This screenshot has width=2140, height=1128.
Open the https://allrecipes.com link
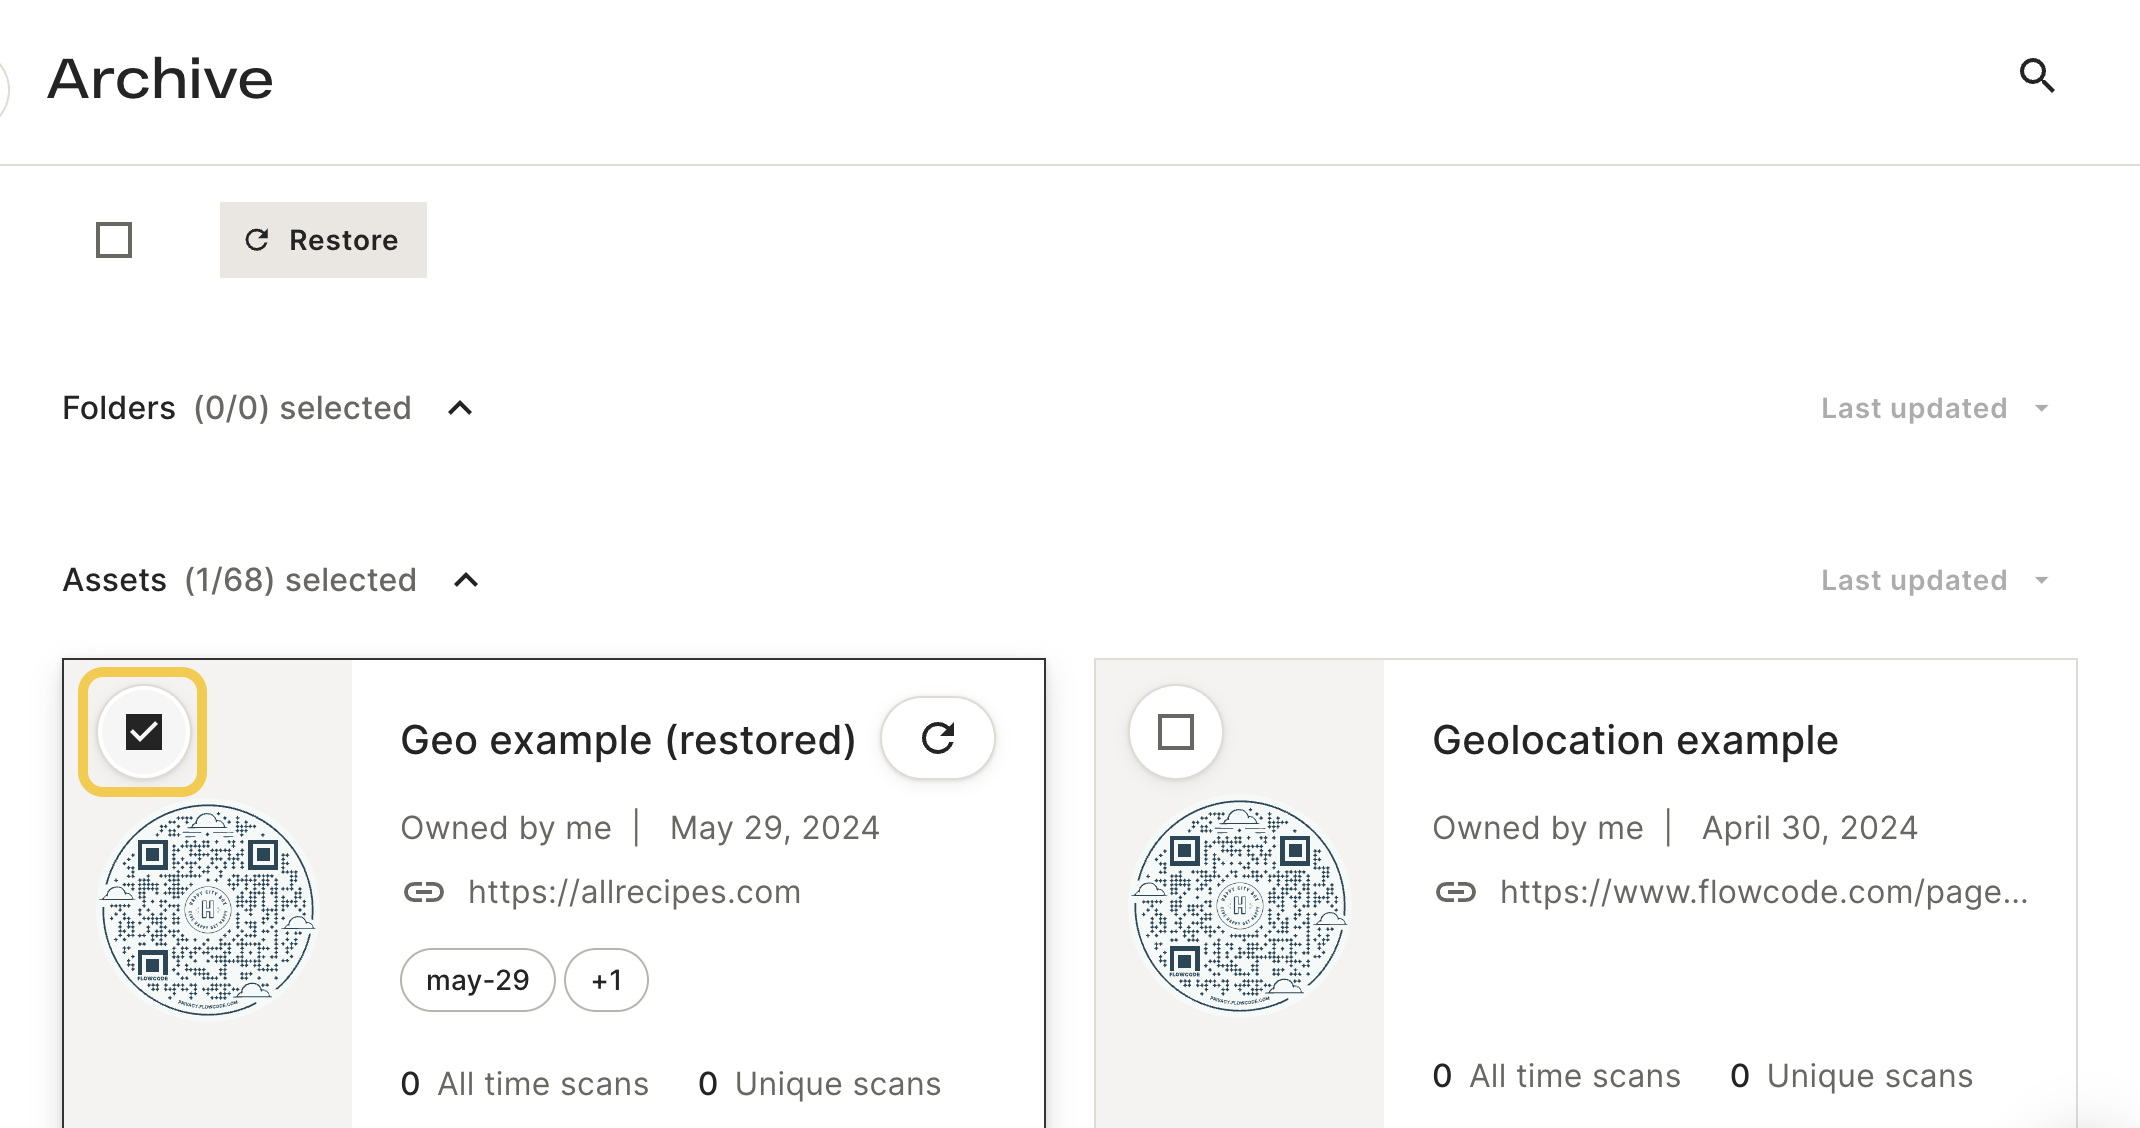pyautogui.click(x=635, y=891)
